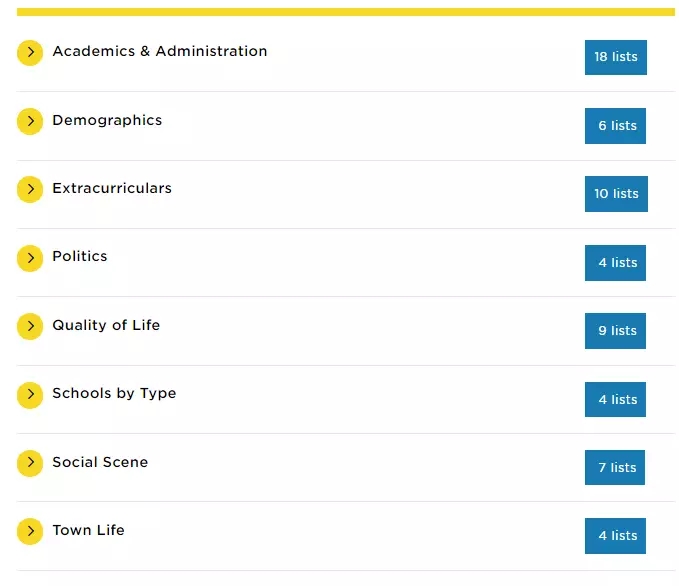
Task: Expand the Demographics section chevron
Action: click(x=30, y=121)
